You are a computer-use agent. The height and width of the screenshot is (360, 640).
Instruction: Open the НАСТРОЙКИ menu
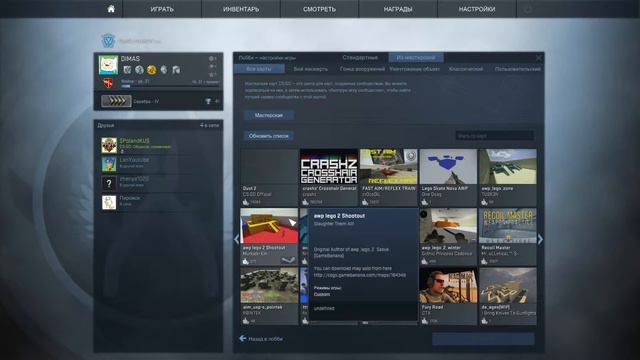pos(477,9)
